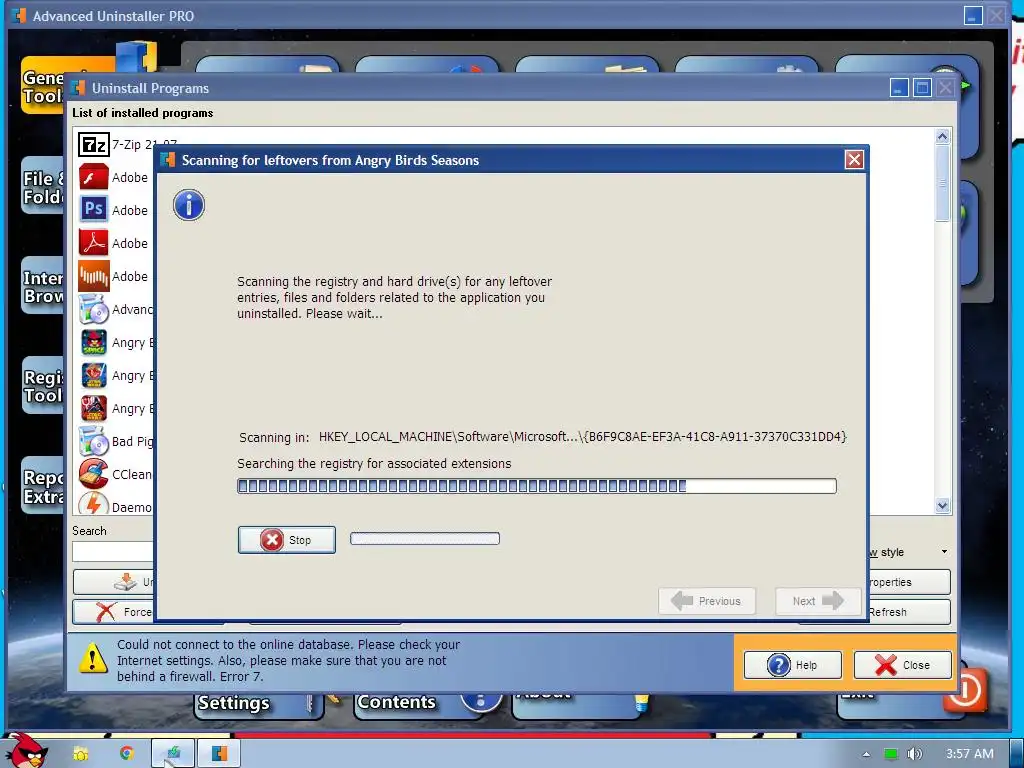Click the small secondary progress bar
Viewport: 1024px width, 768px height.
tap(425, 539)
